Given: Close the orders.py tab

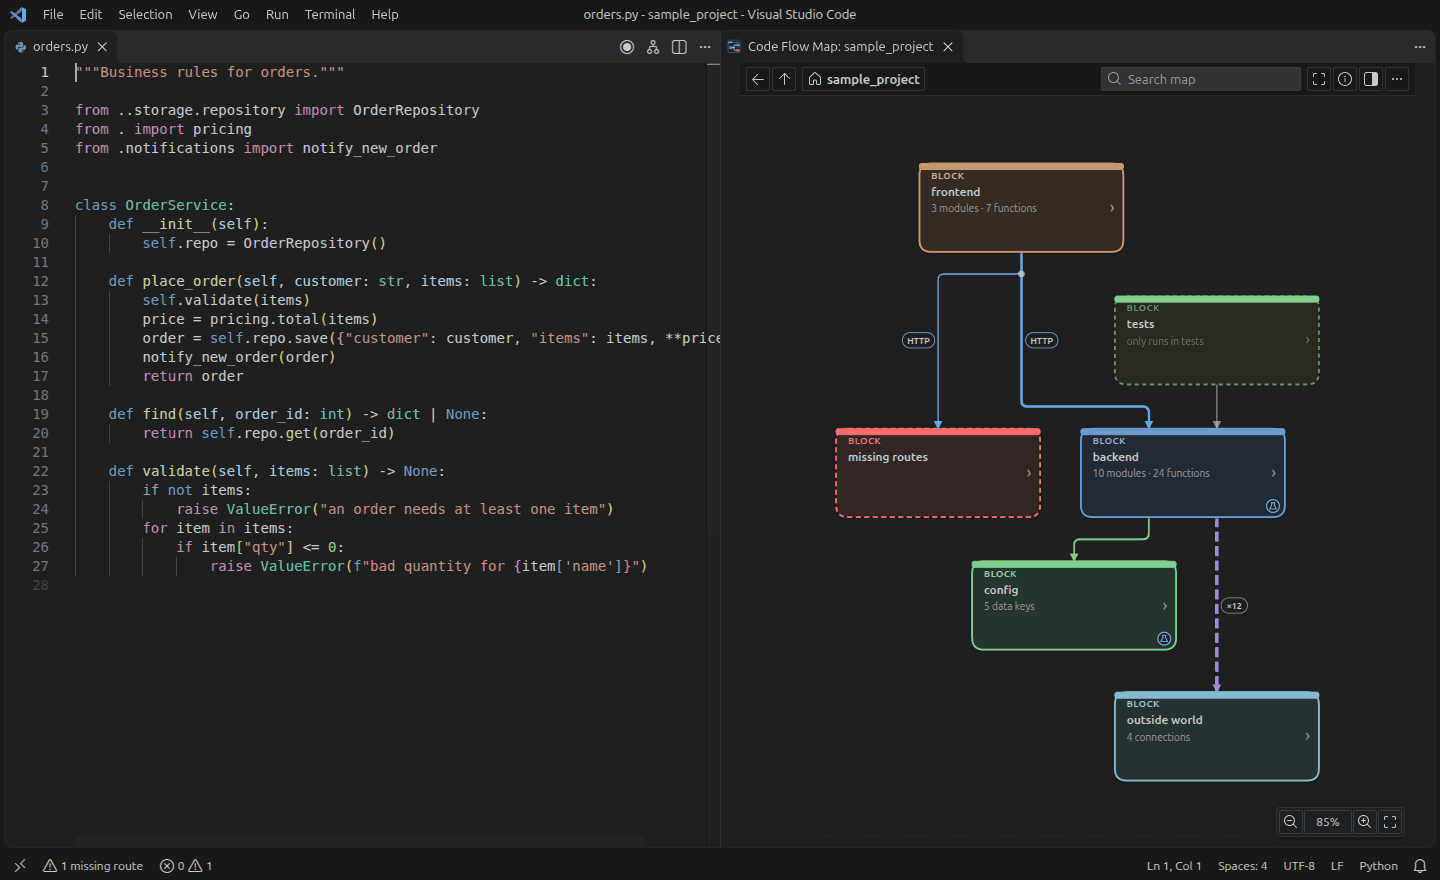Looking at the screenshot, I should click(x=102, y=47).
